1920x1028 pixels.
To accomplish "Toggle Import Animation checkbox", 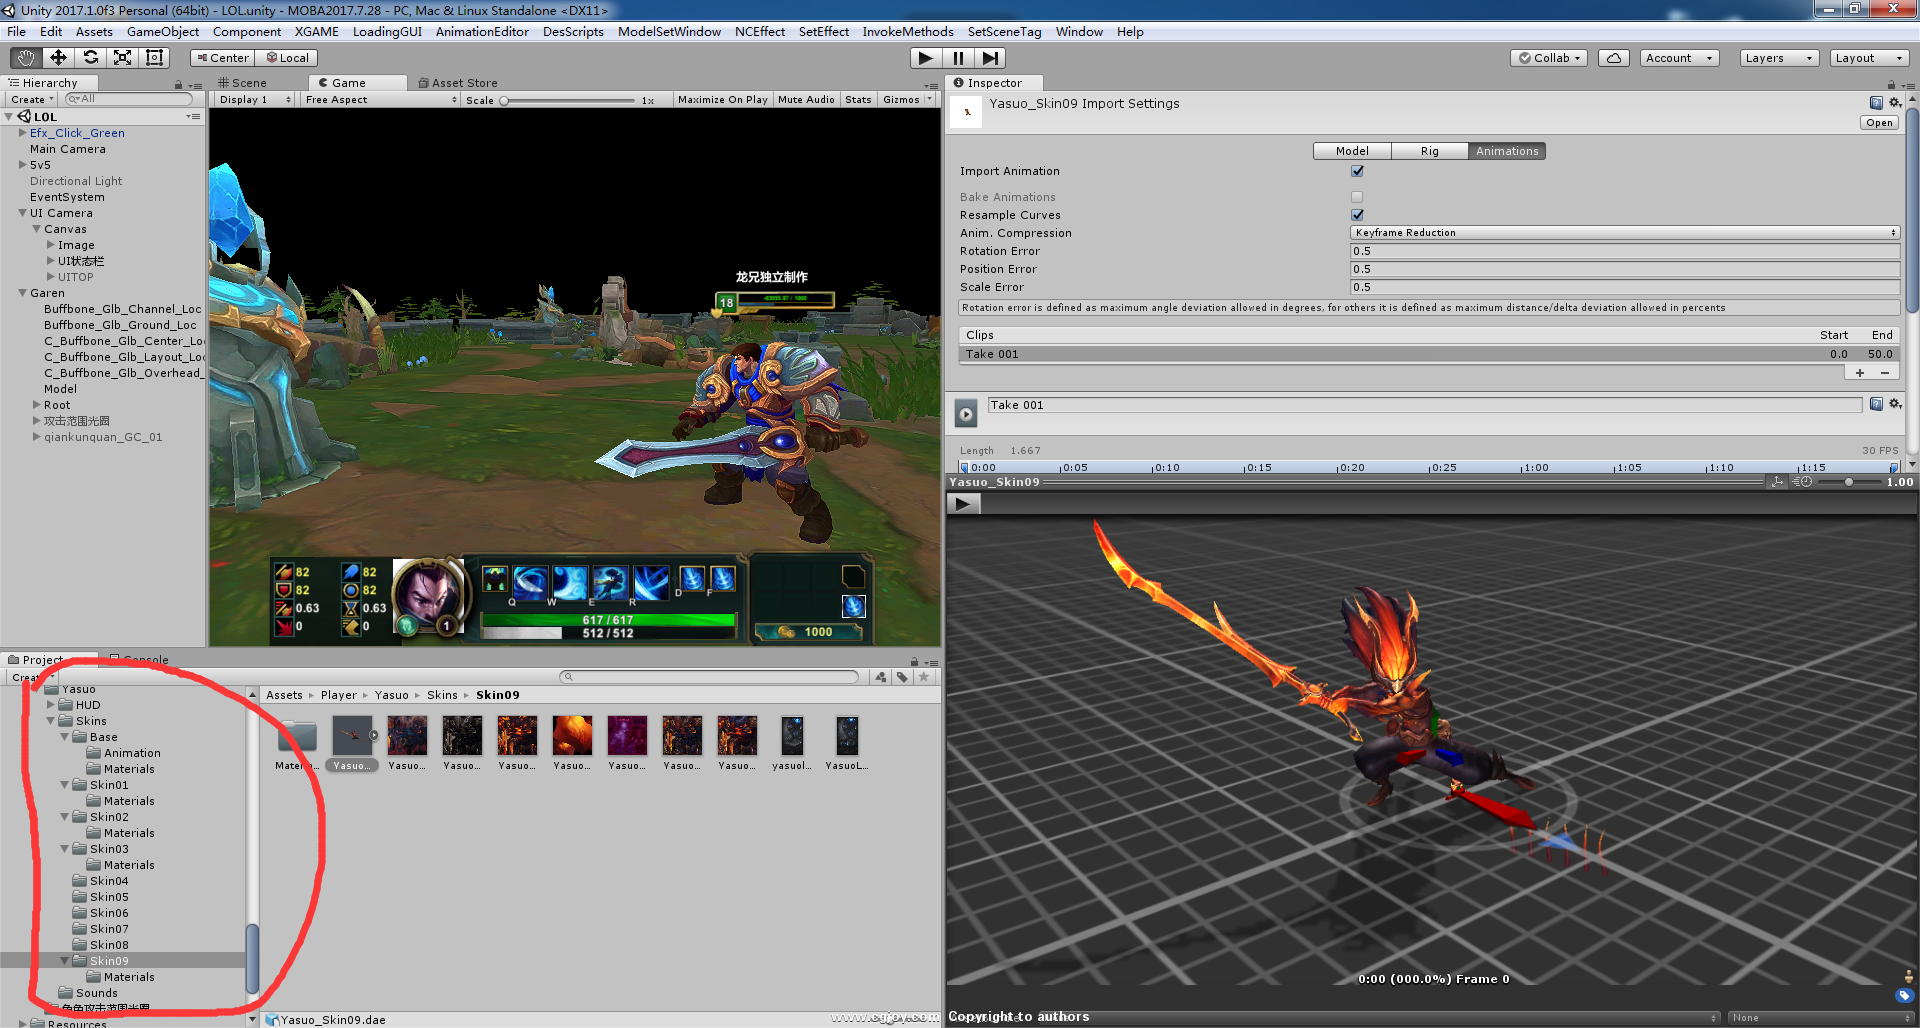I will click(x=1357, y=171).
